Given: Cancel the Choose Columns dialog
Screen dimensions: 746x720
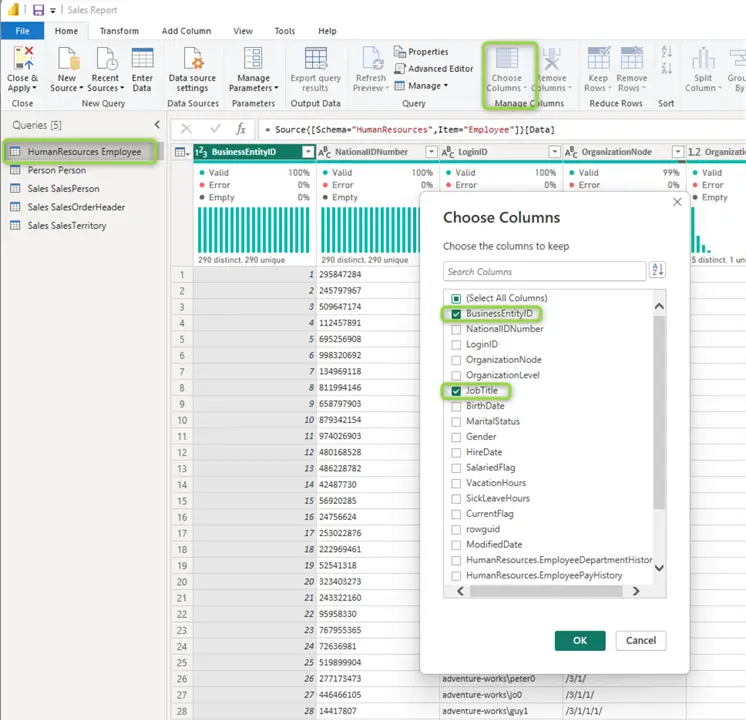Looking at the screenshot, I should (641, 641).
